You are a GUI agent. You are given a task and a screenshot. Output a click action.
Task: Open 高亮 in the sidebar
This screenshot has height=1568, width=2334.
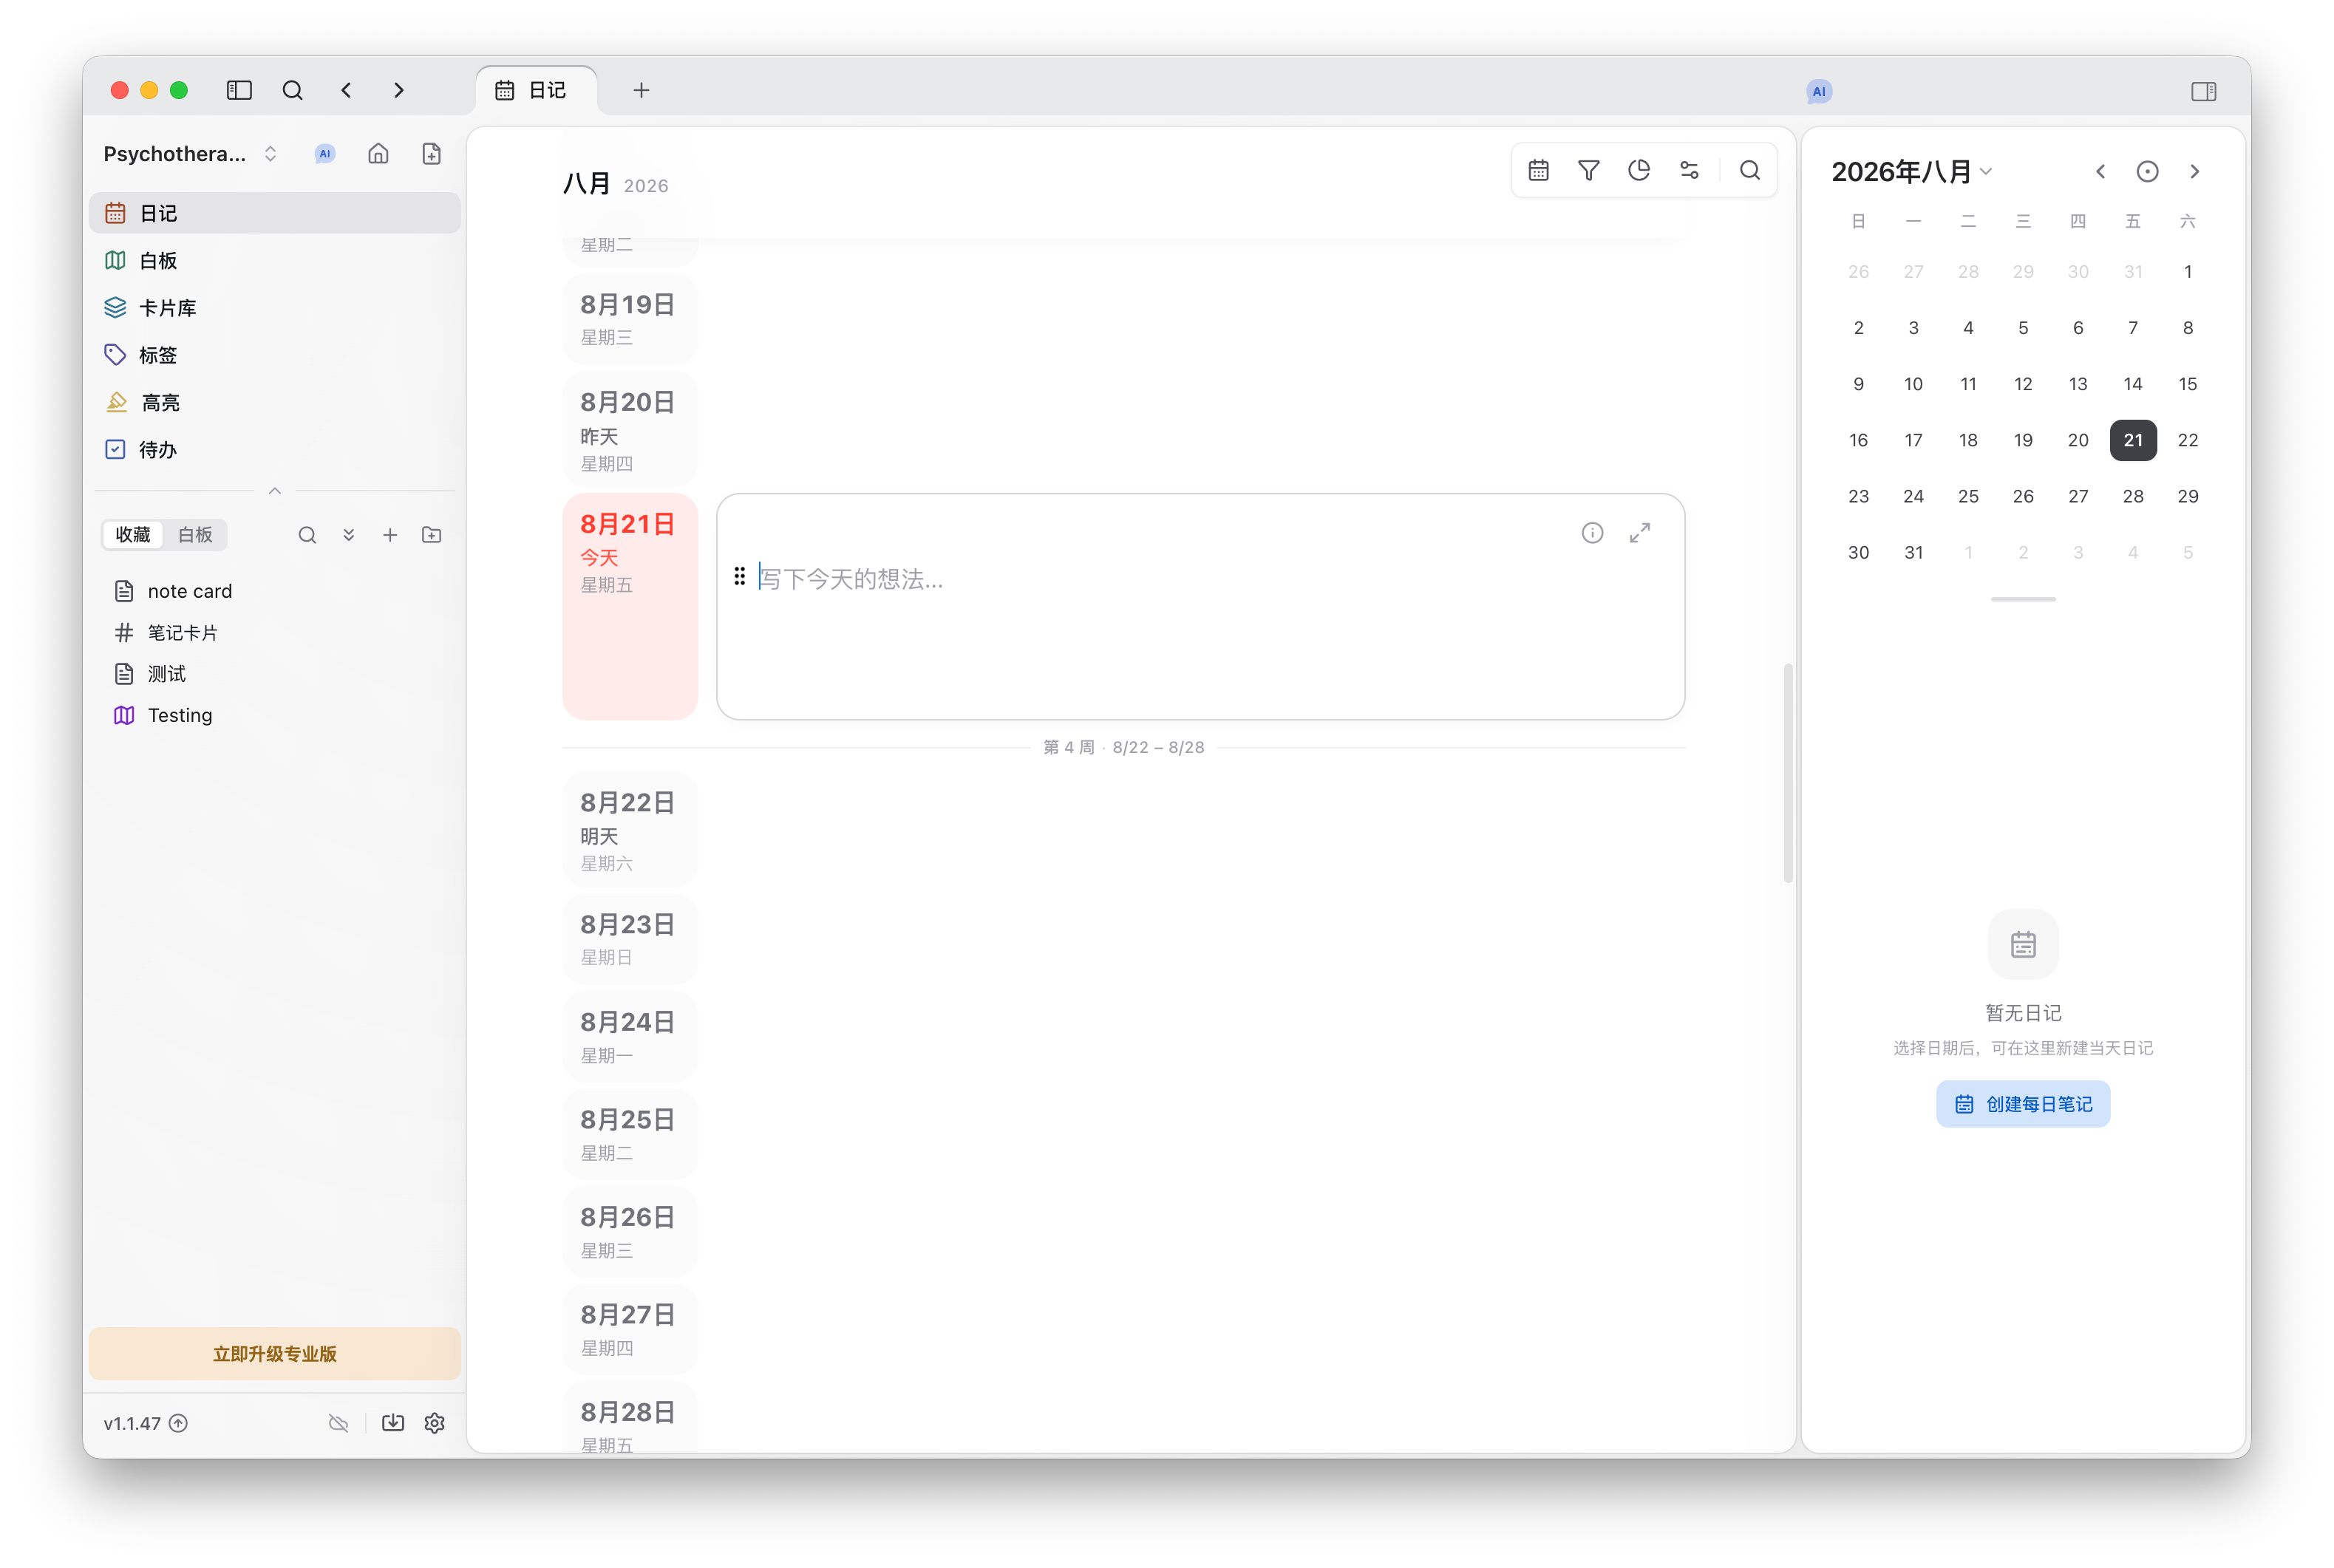pos(275,402)
